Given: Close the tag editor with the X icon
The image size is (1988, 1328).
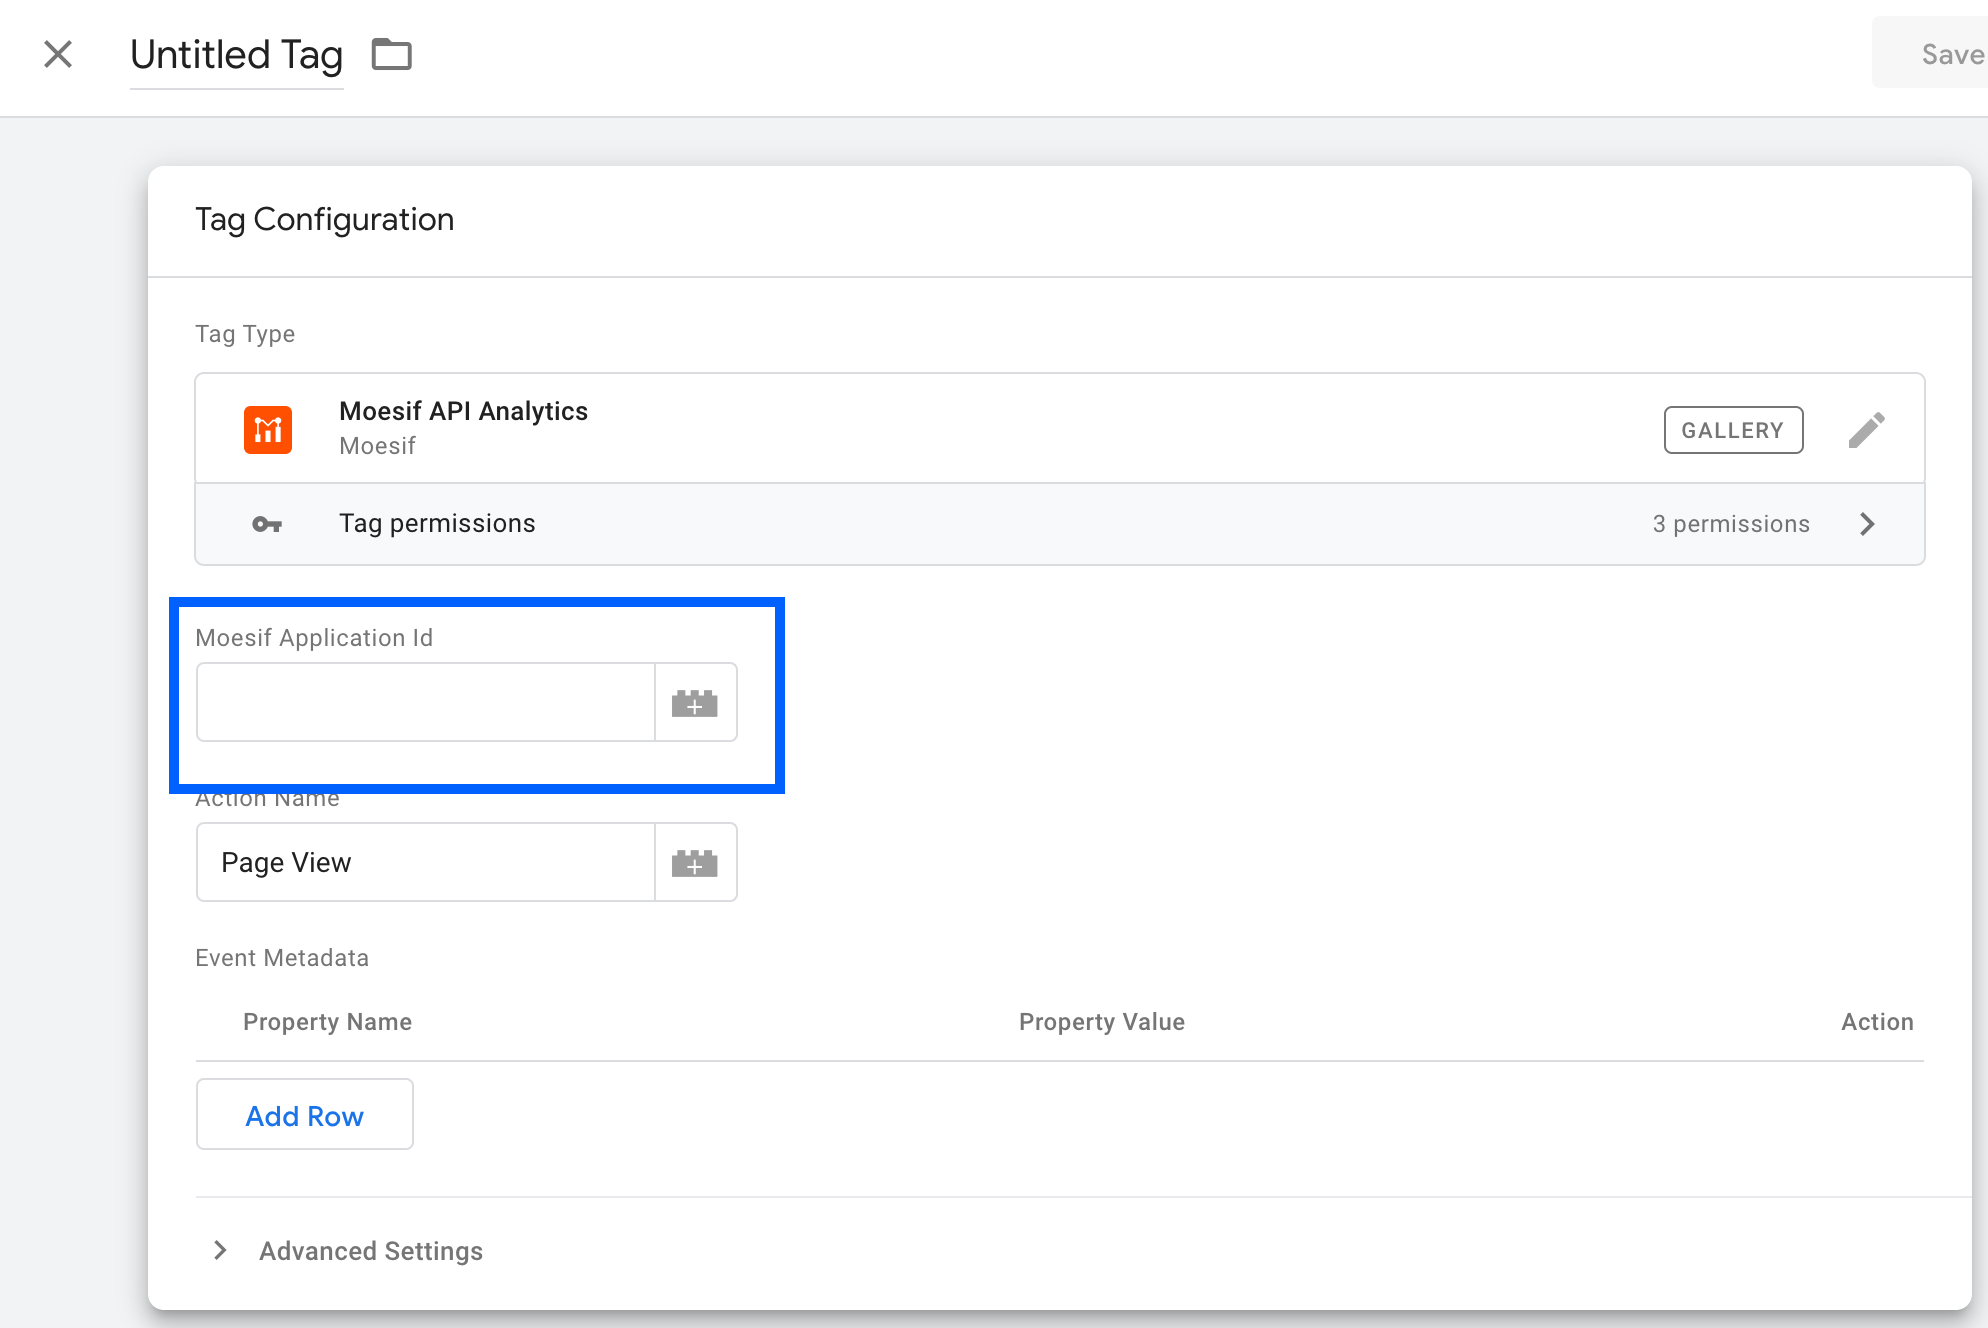Looking at the screenshot, I should (x=58, y=54).
